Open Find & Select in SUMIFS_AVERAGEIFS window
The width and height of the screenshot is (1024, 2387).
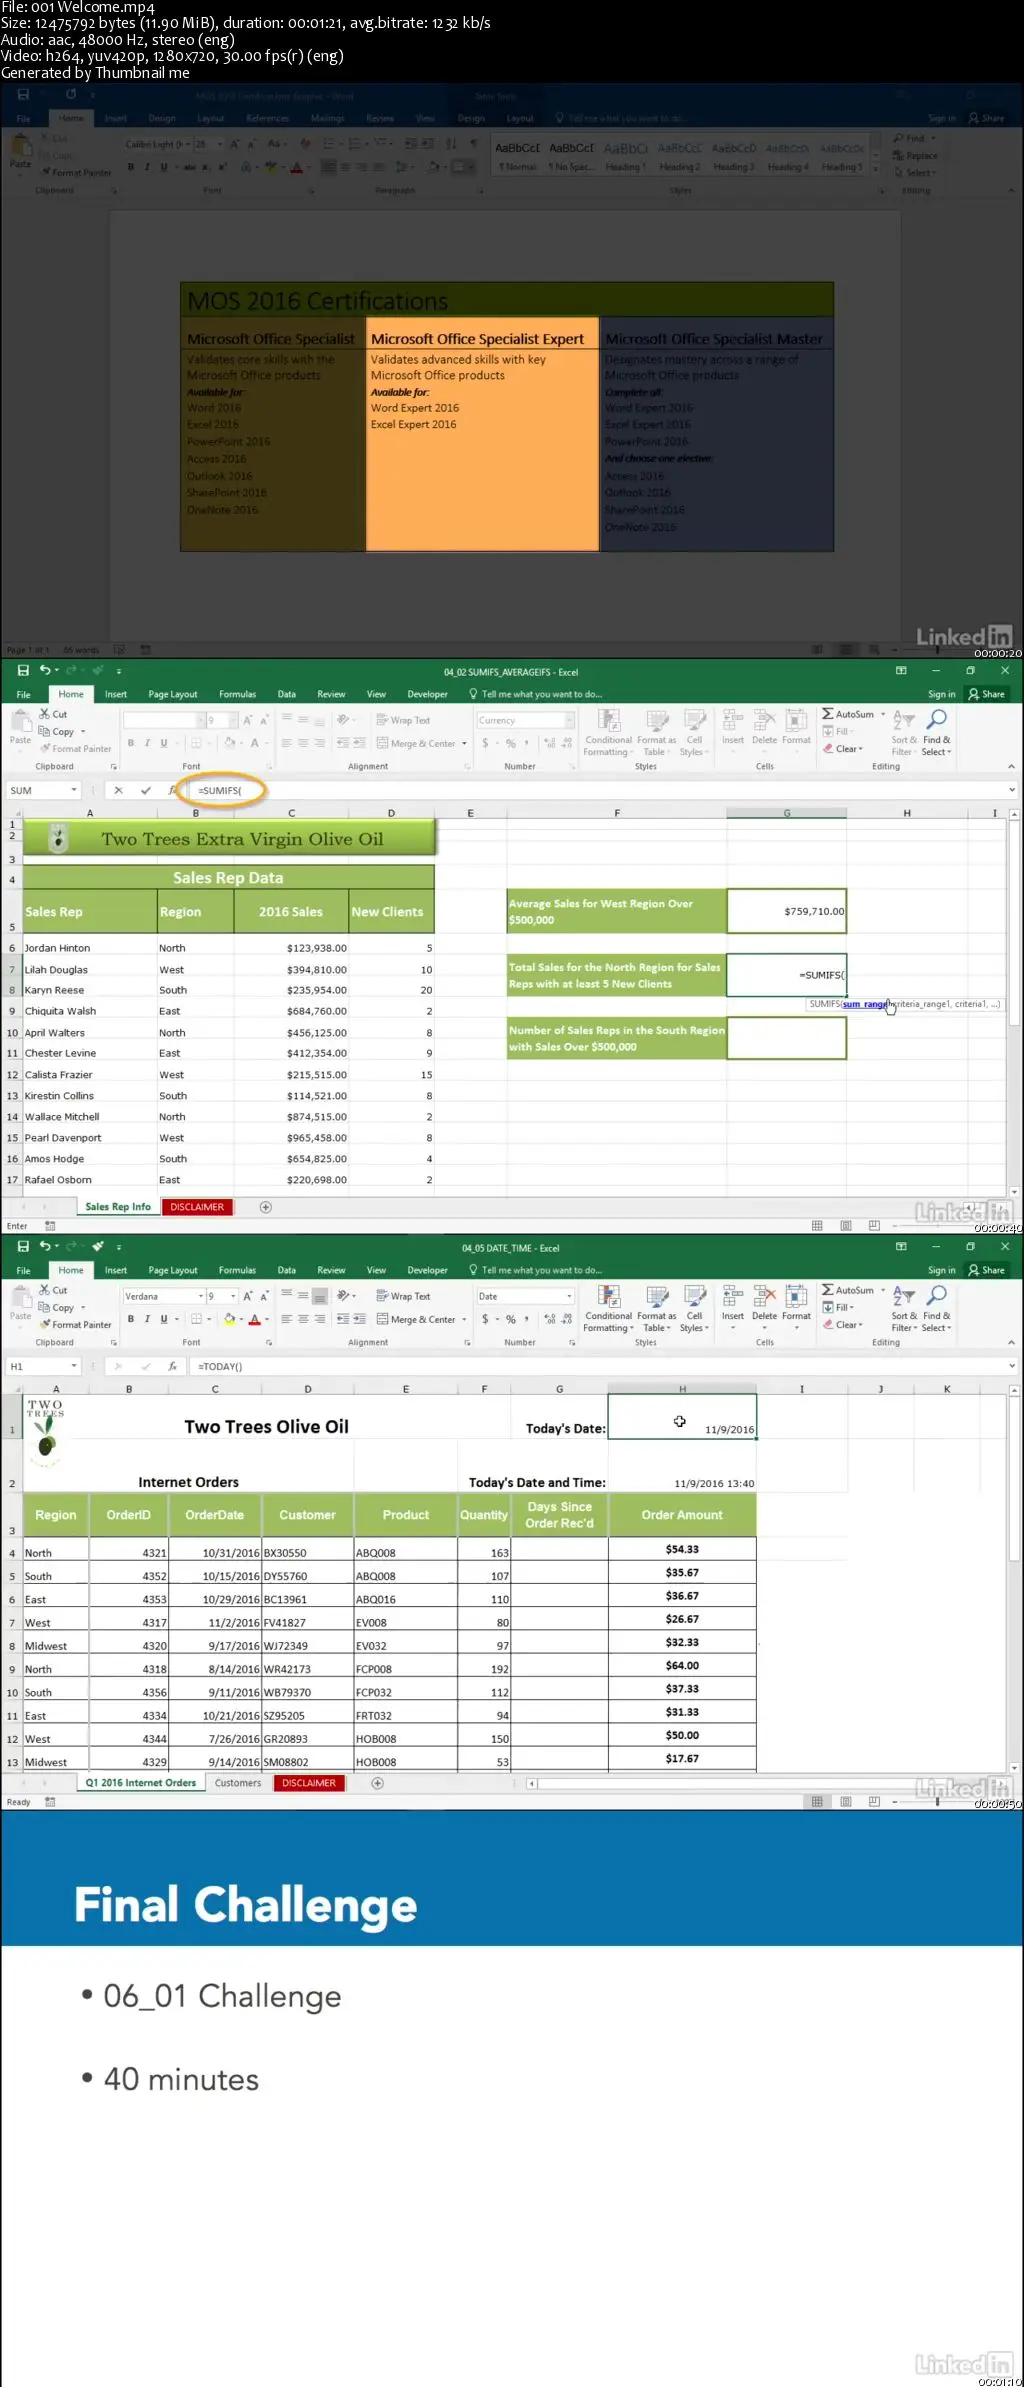coord(937,733)
